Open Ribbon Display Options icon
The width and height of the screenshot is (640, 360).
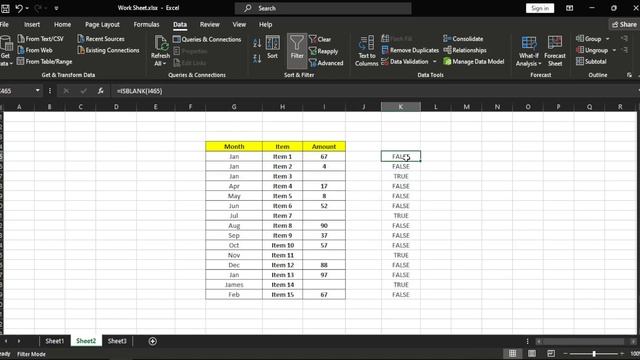coord(569,8)
